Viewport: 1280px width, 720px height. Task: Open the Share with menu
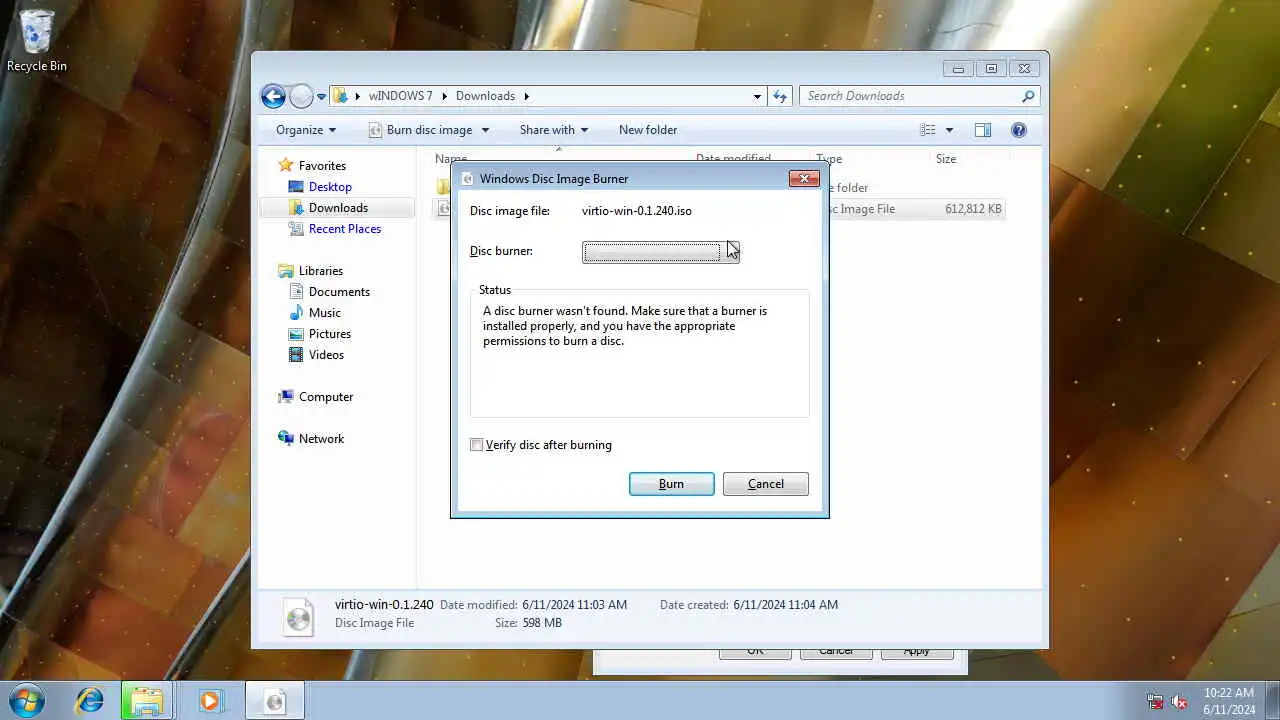pos(553,130)
